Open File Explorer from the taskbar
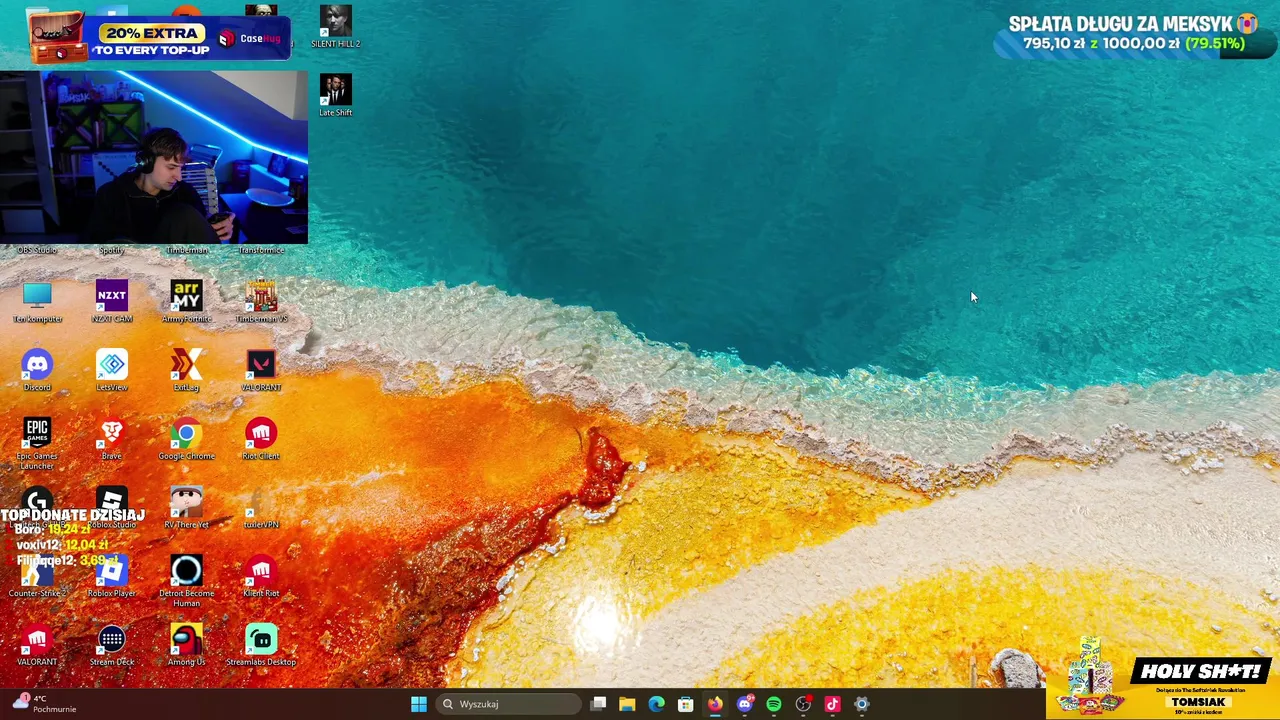 click(x=627, y=704)
